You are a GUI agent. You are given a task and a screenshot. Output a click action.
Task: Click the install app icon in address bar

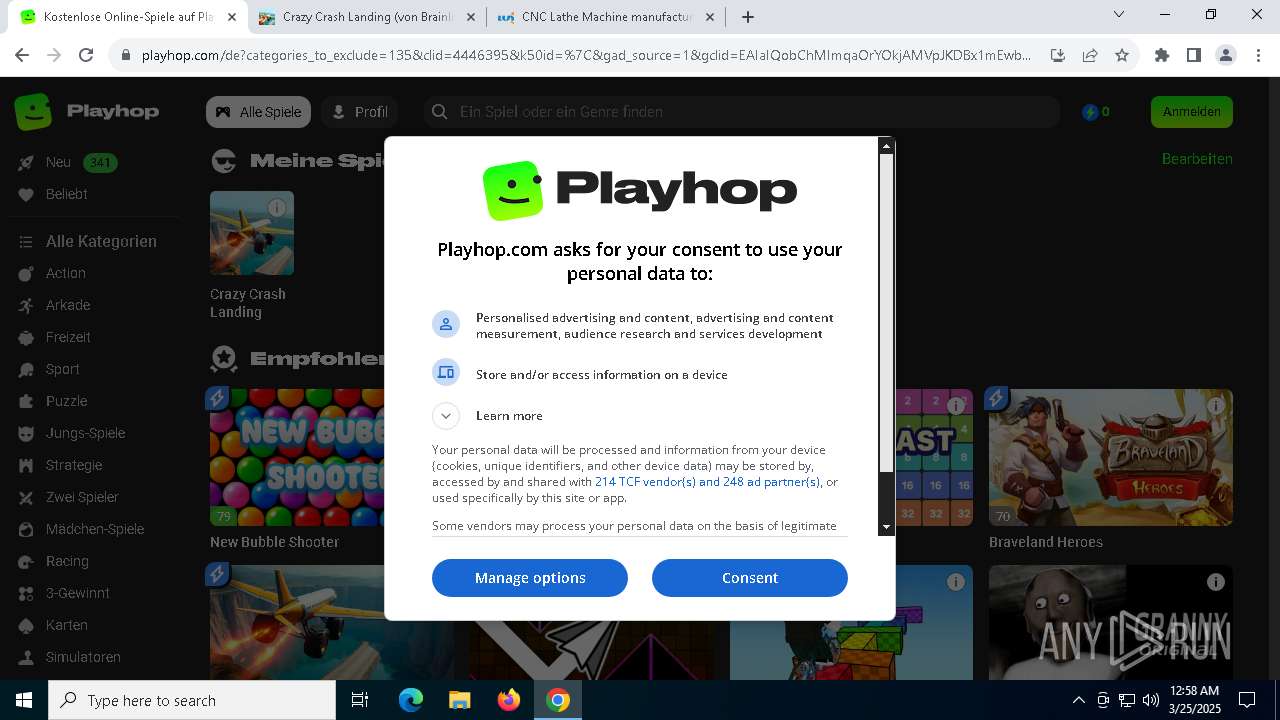tap(1058, 56)
